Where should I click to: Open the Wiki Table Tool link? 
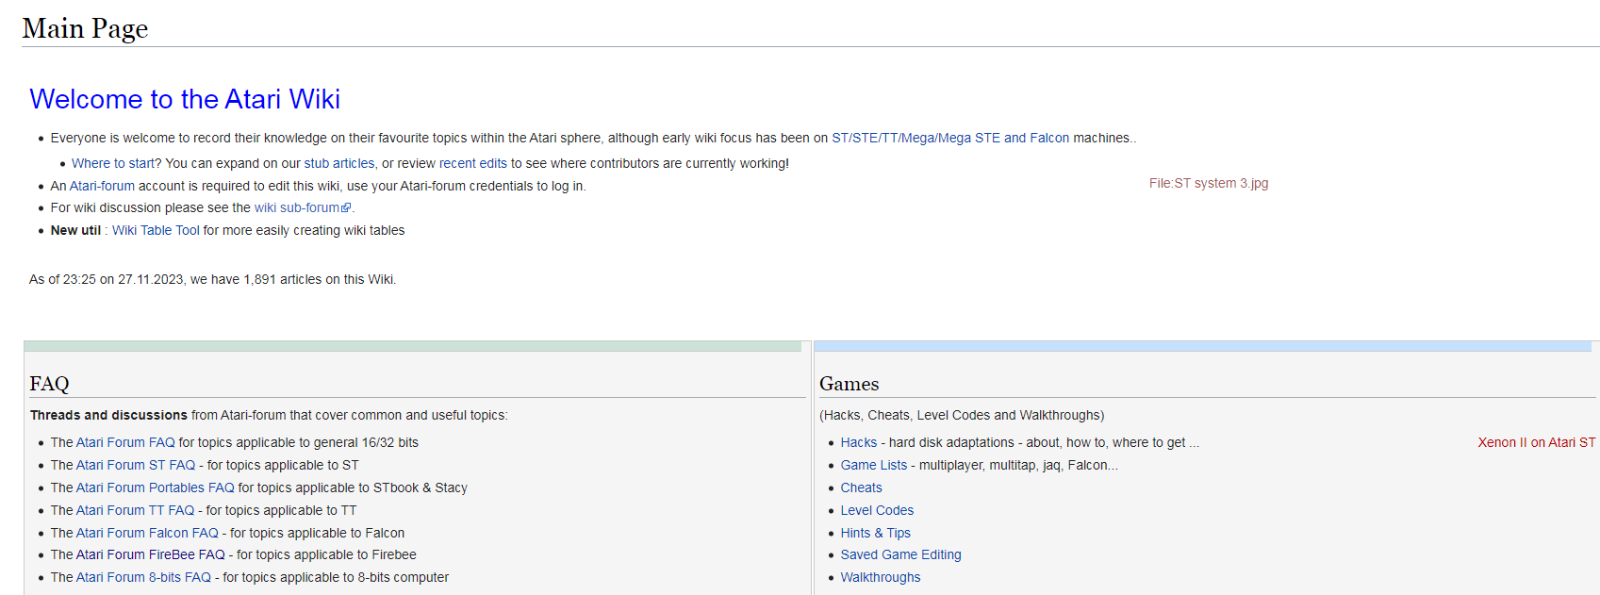(x=156, y=230)
